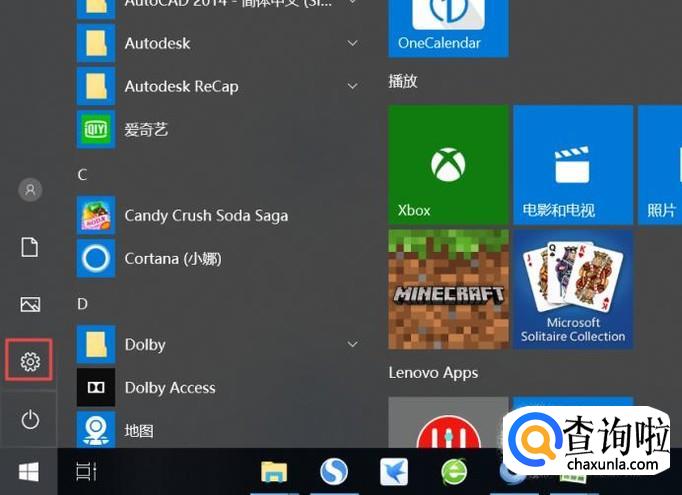The width and height of the screenshot is (682, 495).
Task: Expand the Autodesk ReCap chevron
Action: tap(353, 86)
